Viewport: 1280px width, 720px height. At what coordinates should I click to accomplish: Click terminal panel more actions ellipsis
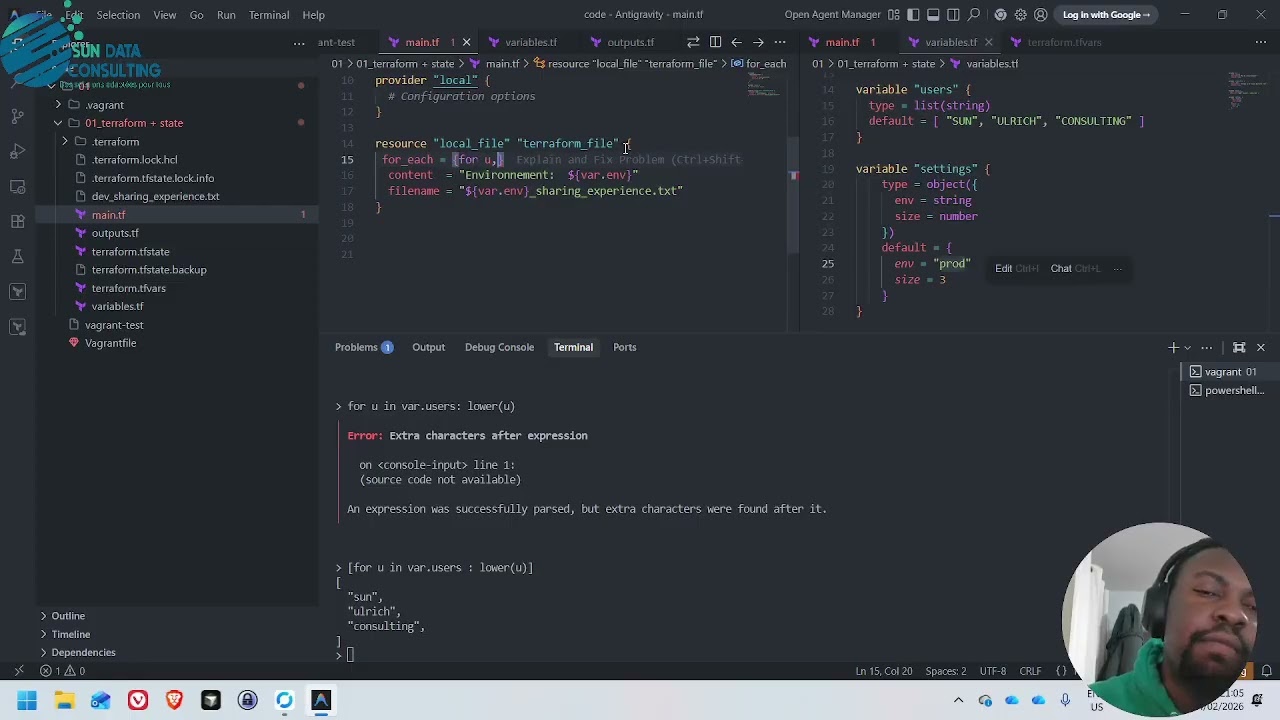1207,348
